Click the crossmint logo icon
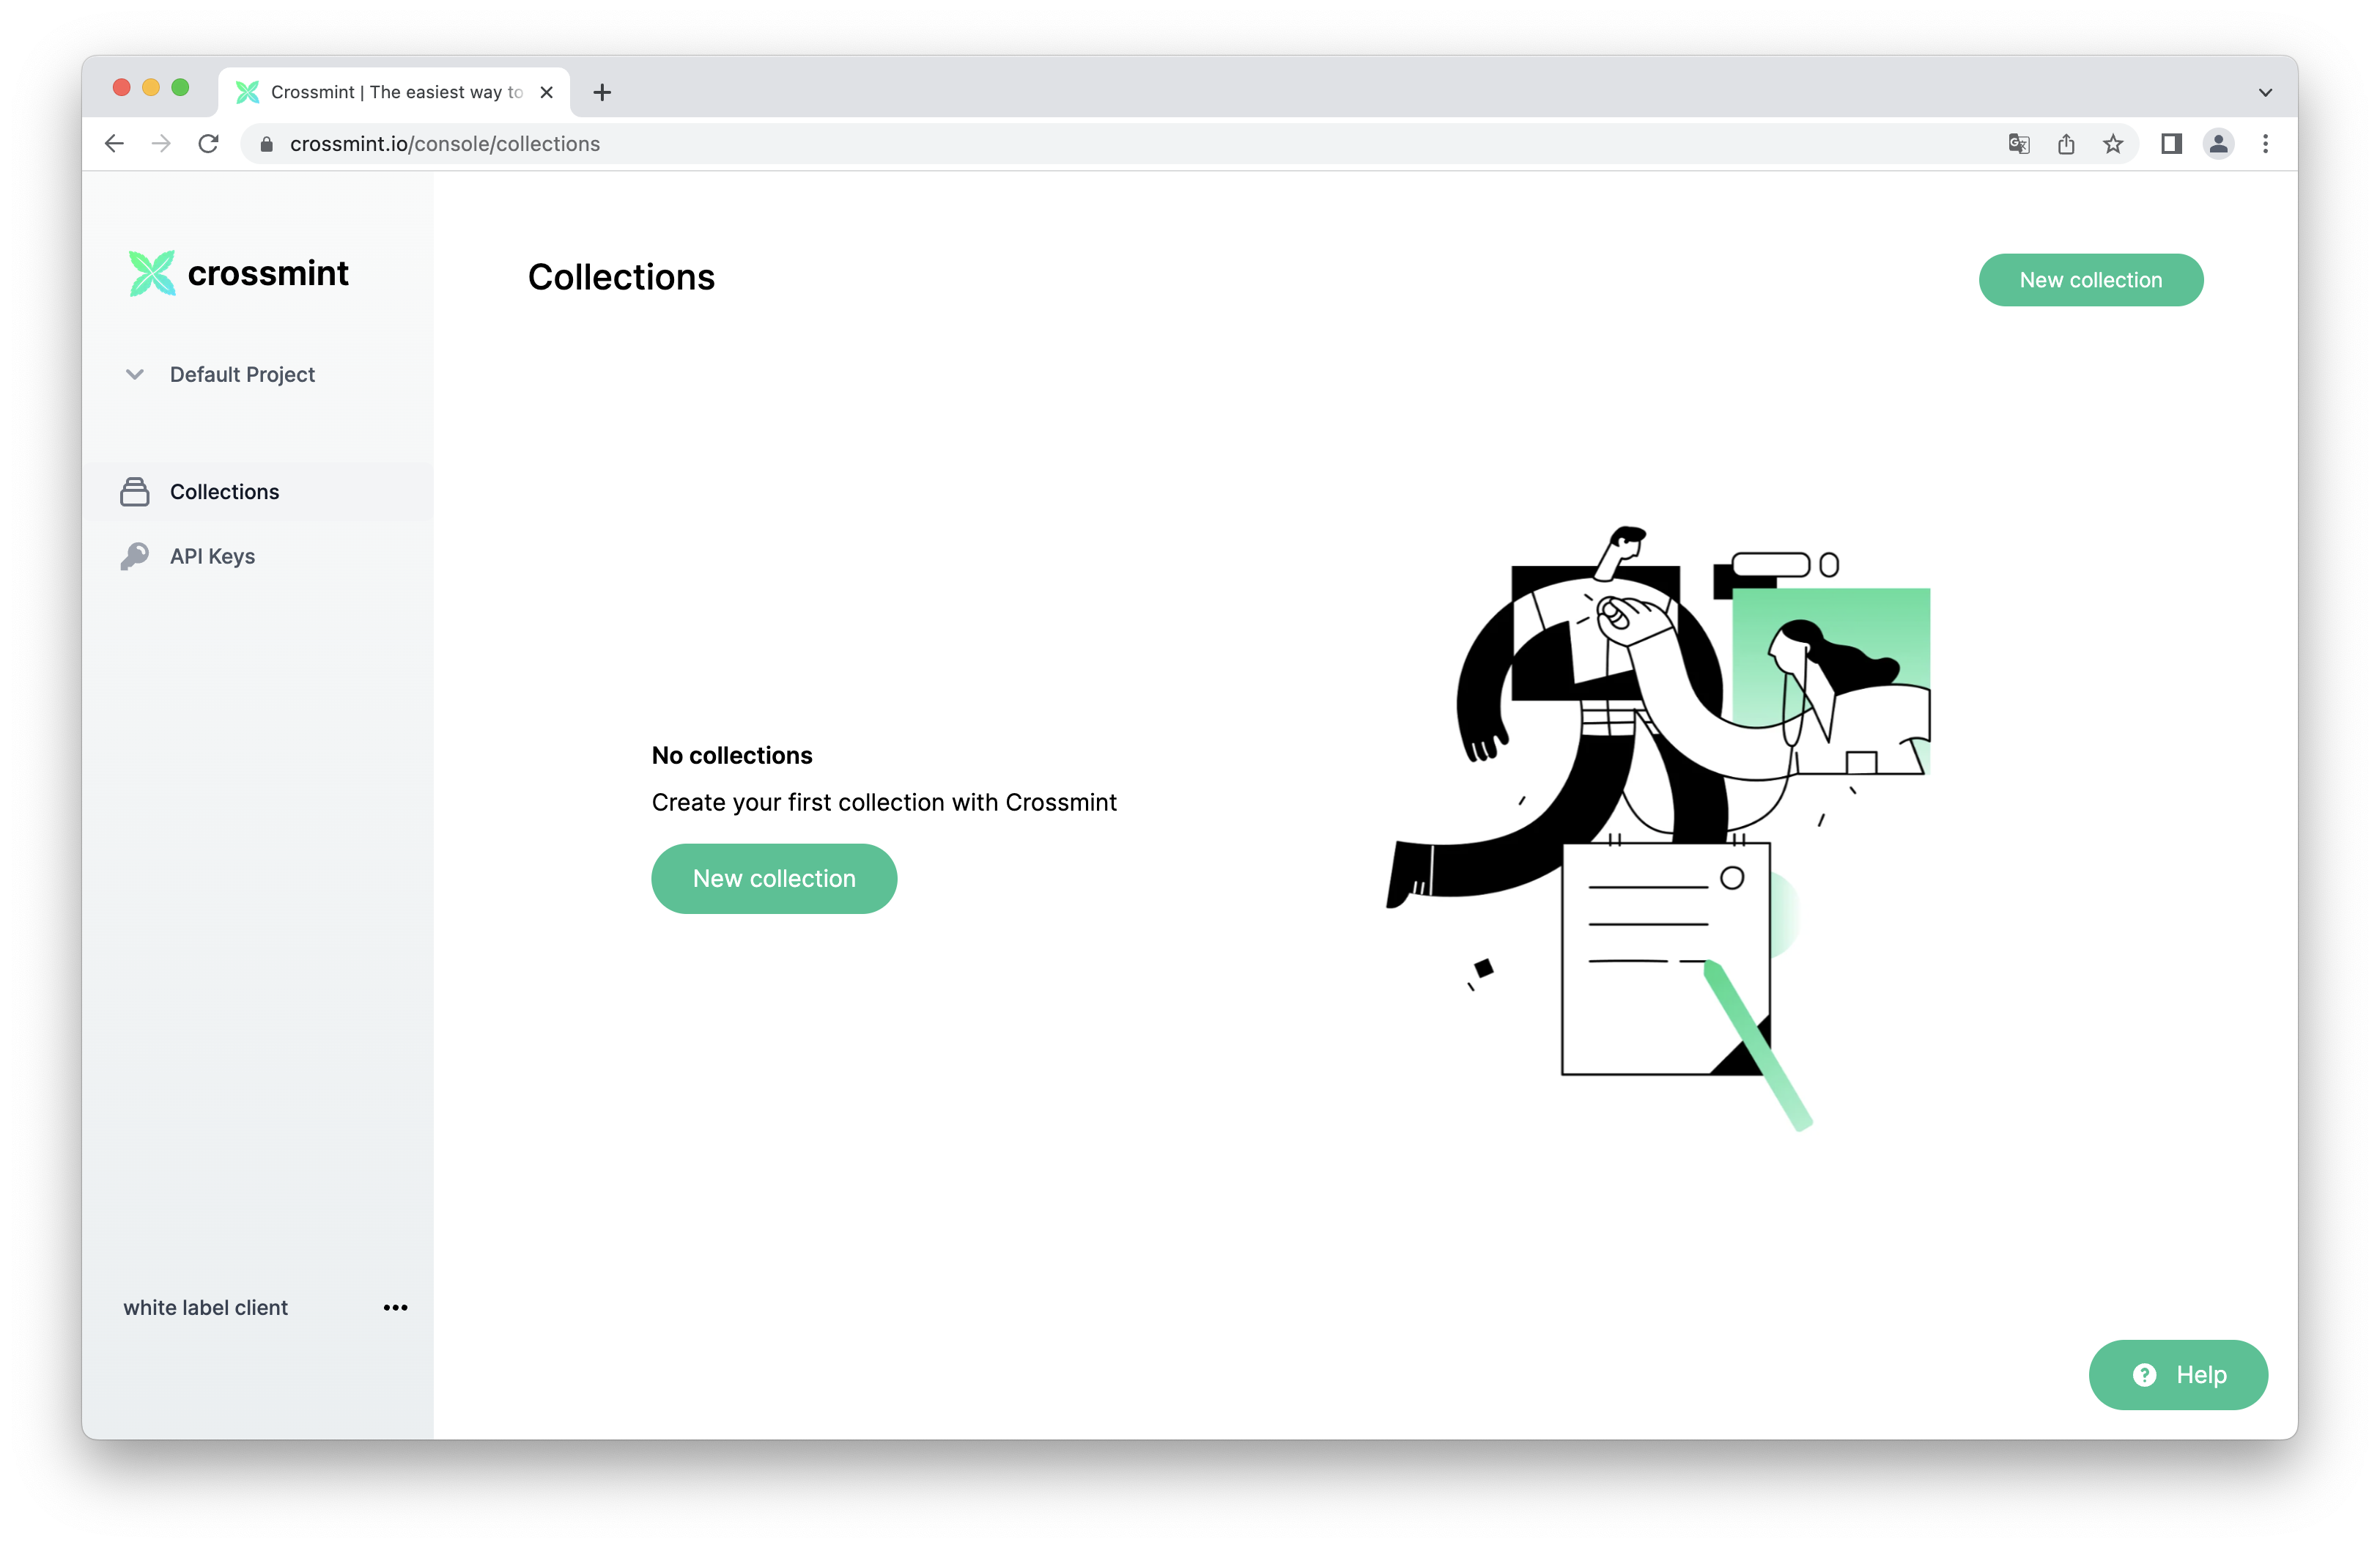The image size is (2380, 1548). coord(152,273)
